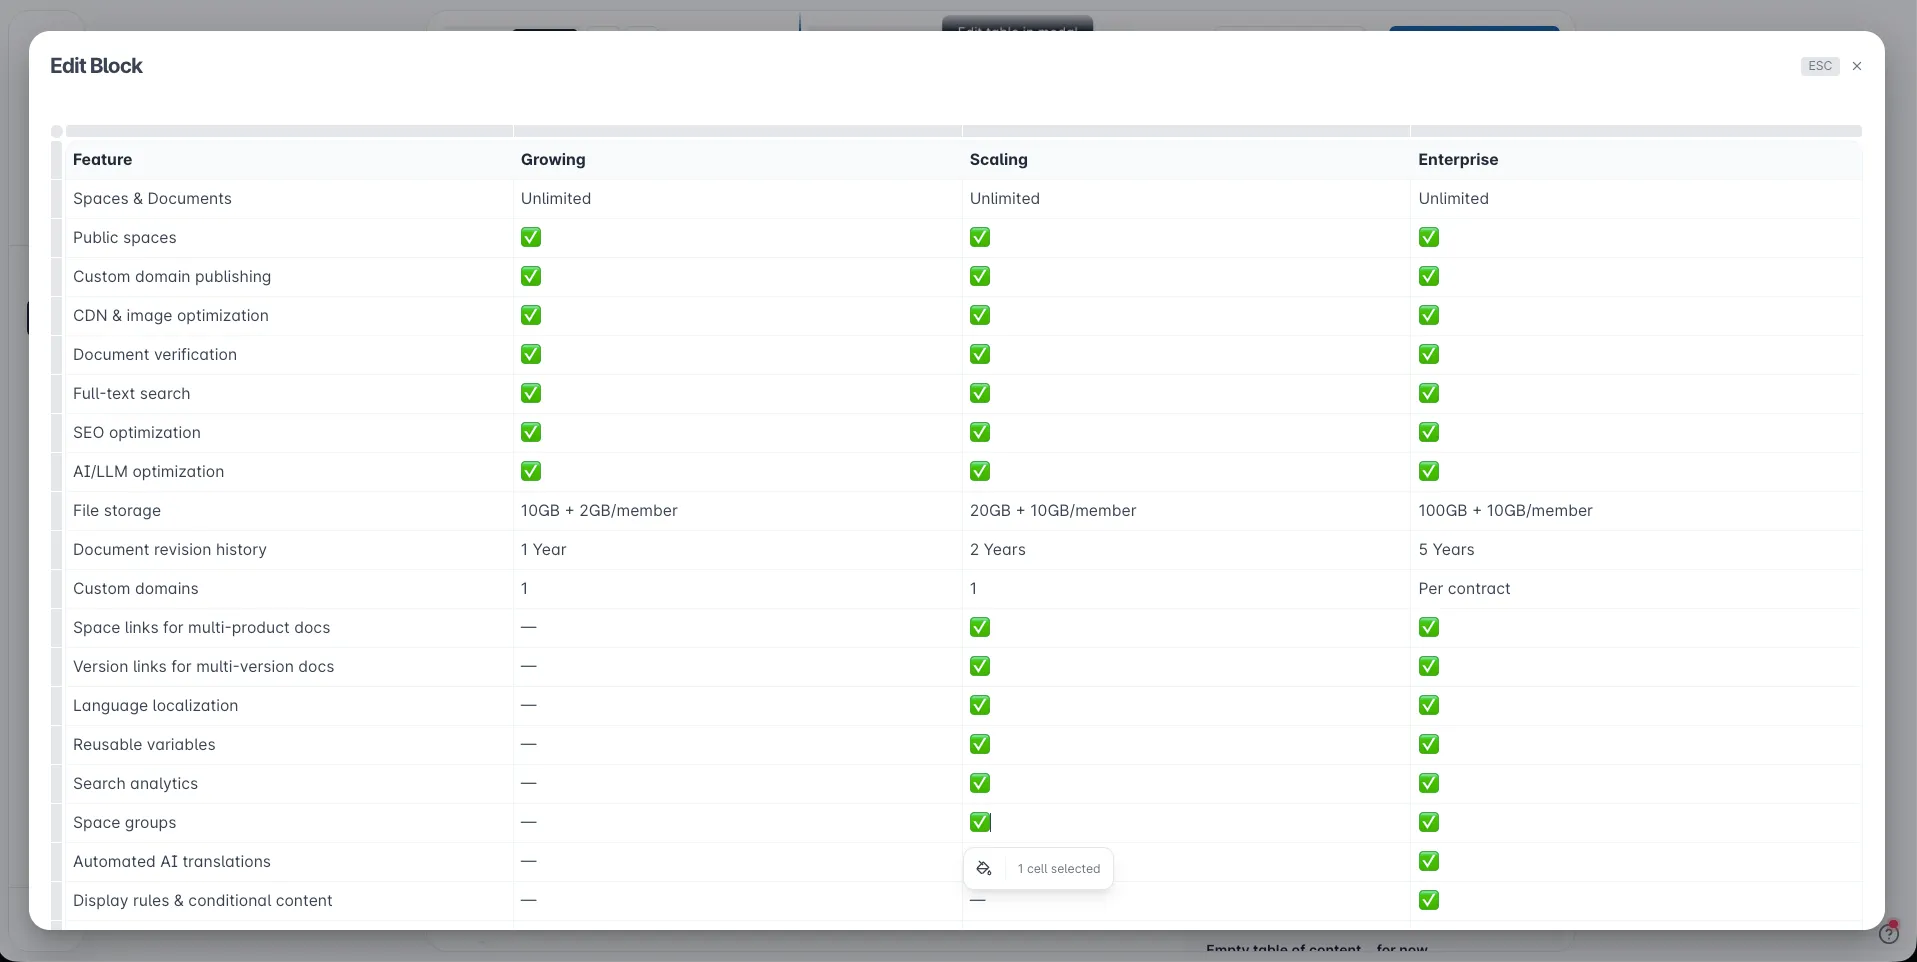
Task: Open cell background fill color tool
Action: 984,869
